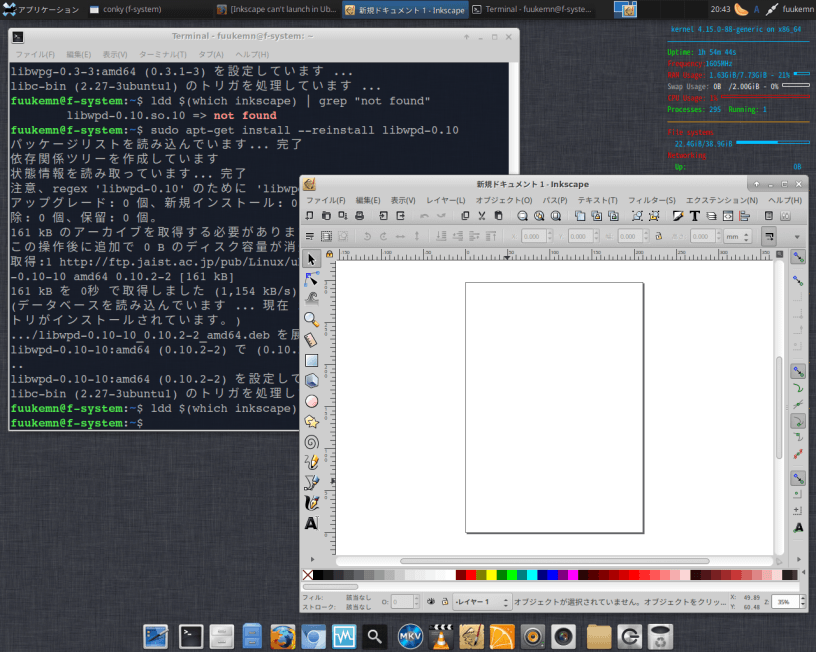Open the mm unit dropdown

738,236
